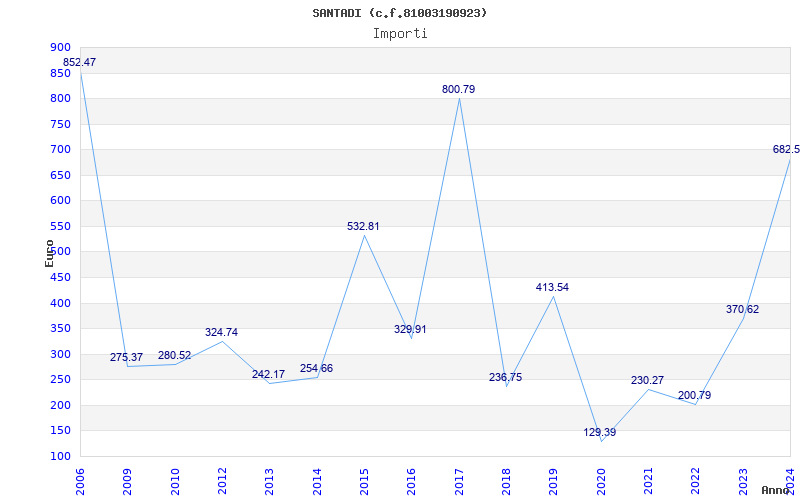Select the 2019 x-axis label
This screenshot has height=500, width=800.
tap(554, 482)
